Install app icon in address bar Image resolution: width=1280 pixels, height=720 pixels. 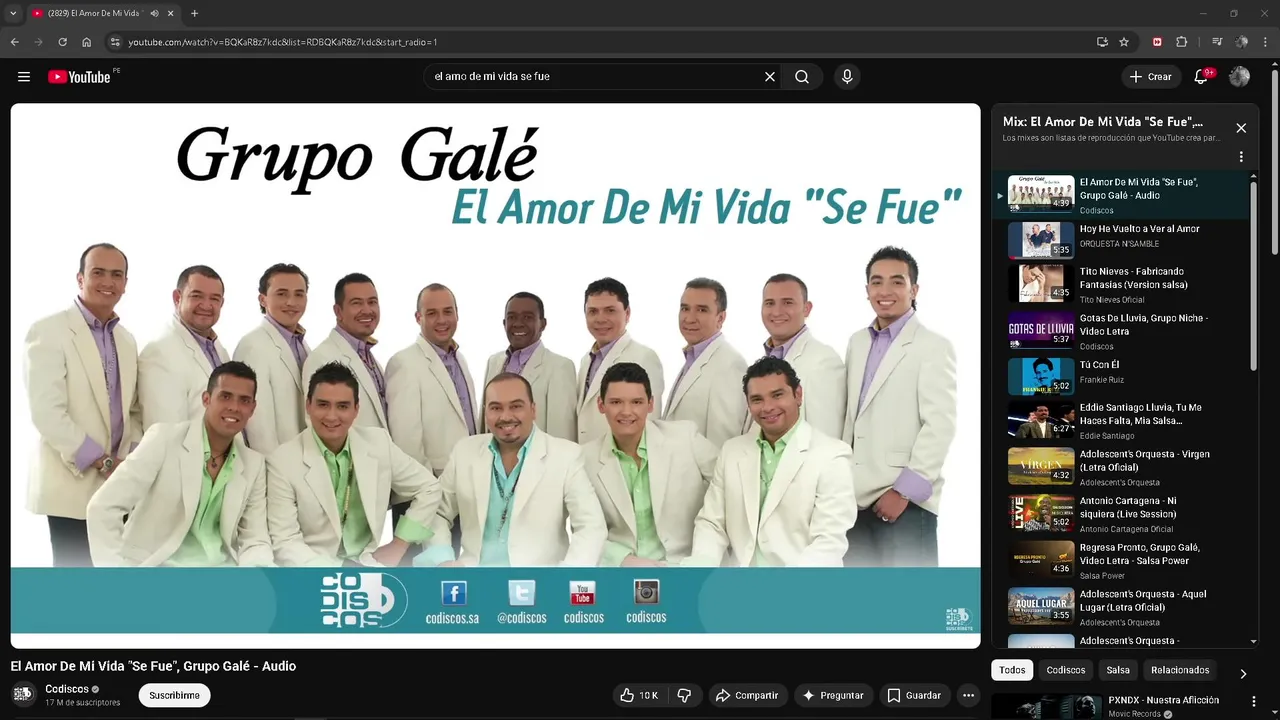(x=1102, y=42)
